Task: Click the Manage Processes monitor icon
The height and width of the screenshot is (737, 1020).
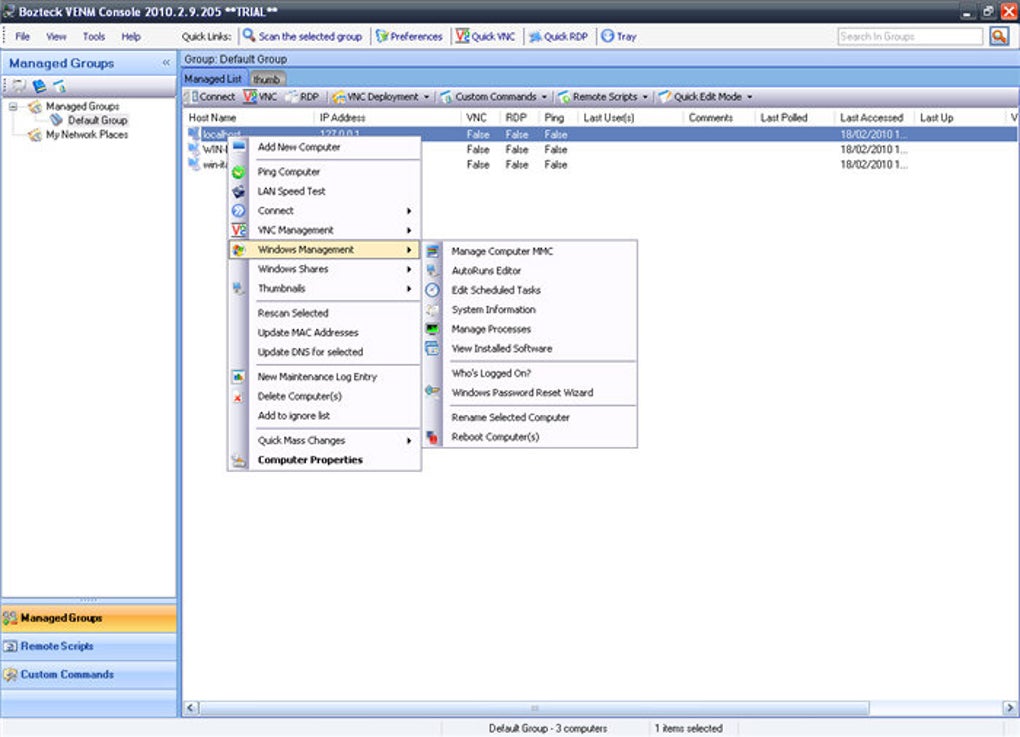Action: (x=433, y=329)
